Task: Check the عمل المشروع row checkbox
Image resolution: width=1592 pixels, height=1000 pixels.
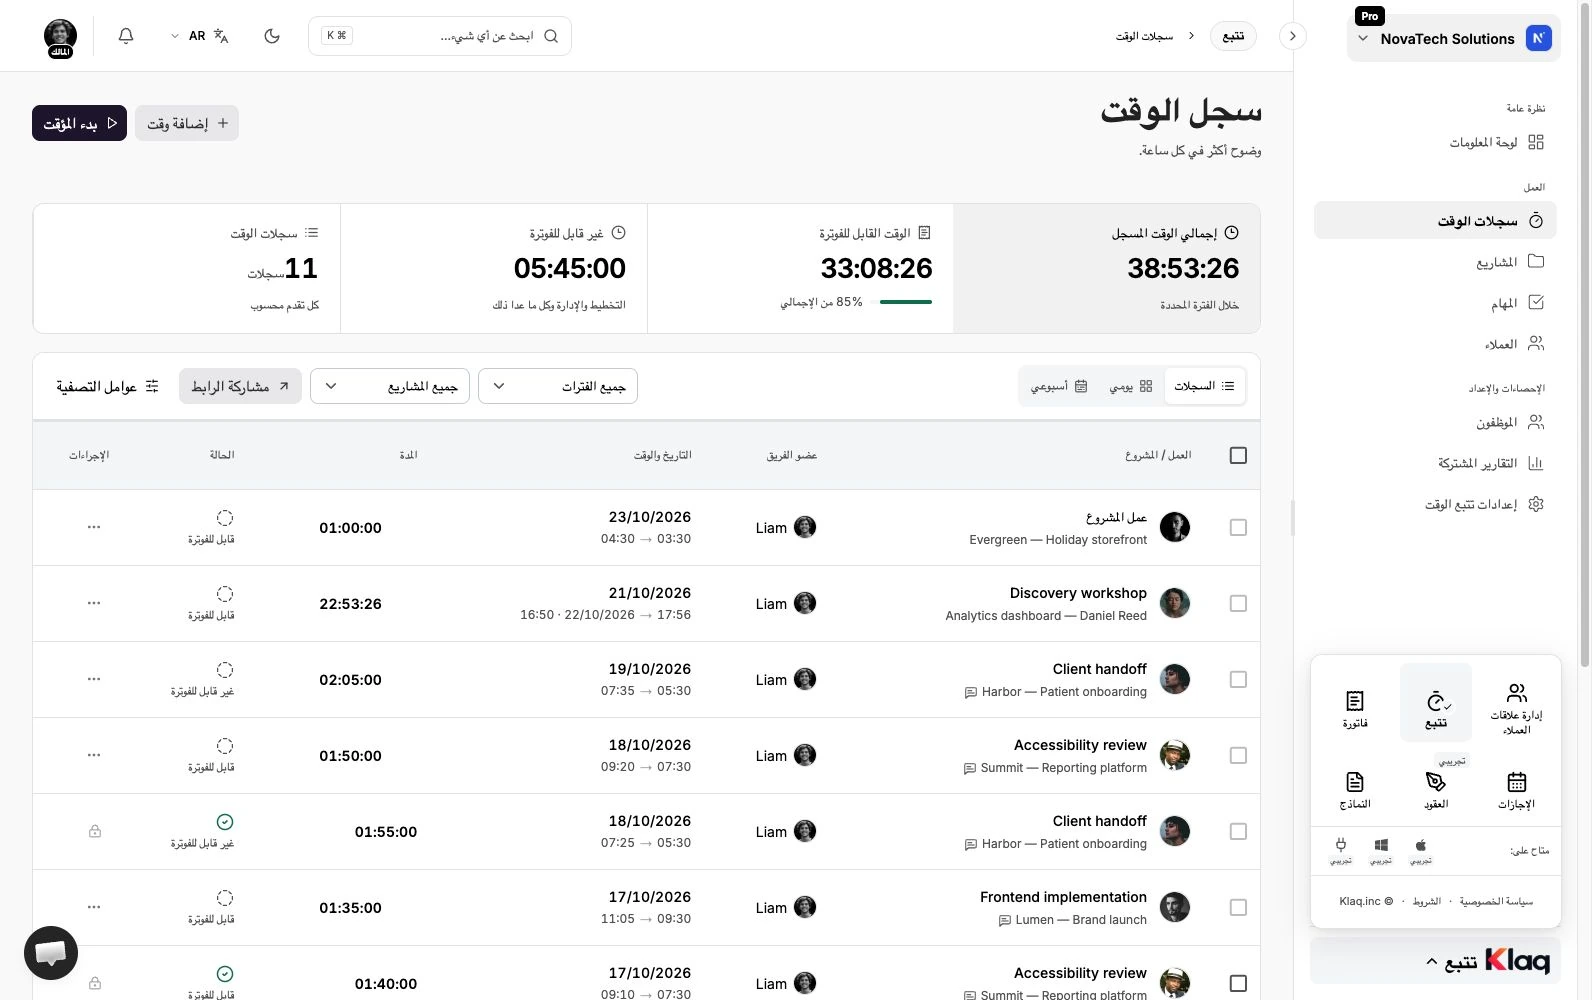Action: point(1238,527)
